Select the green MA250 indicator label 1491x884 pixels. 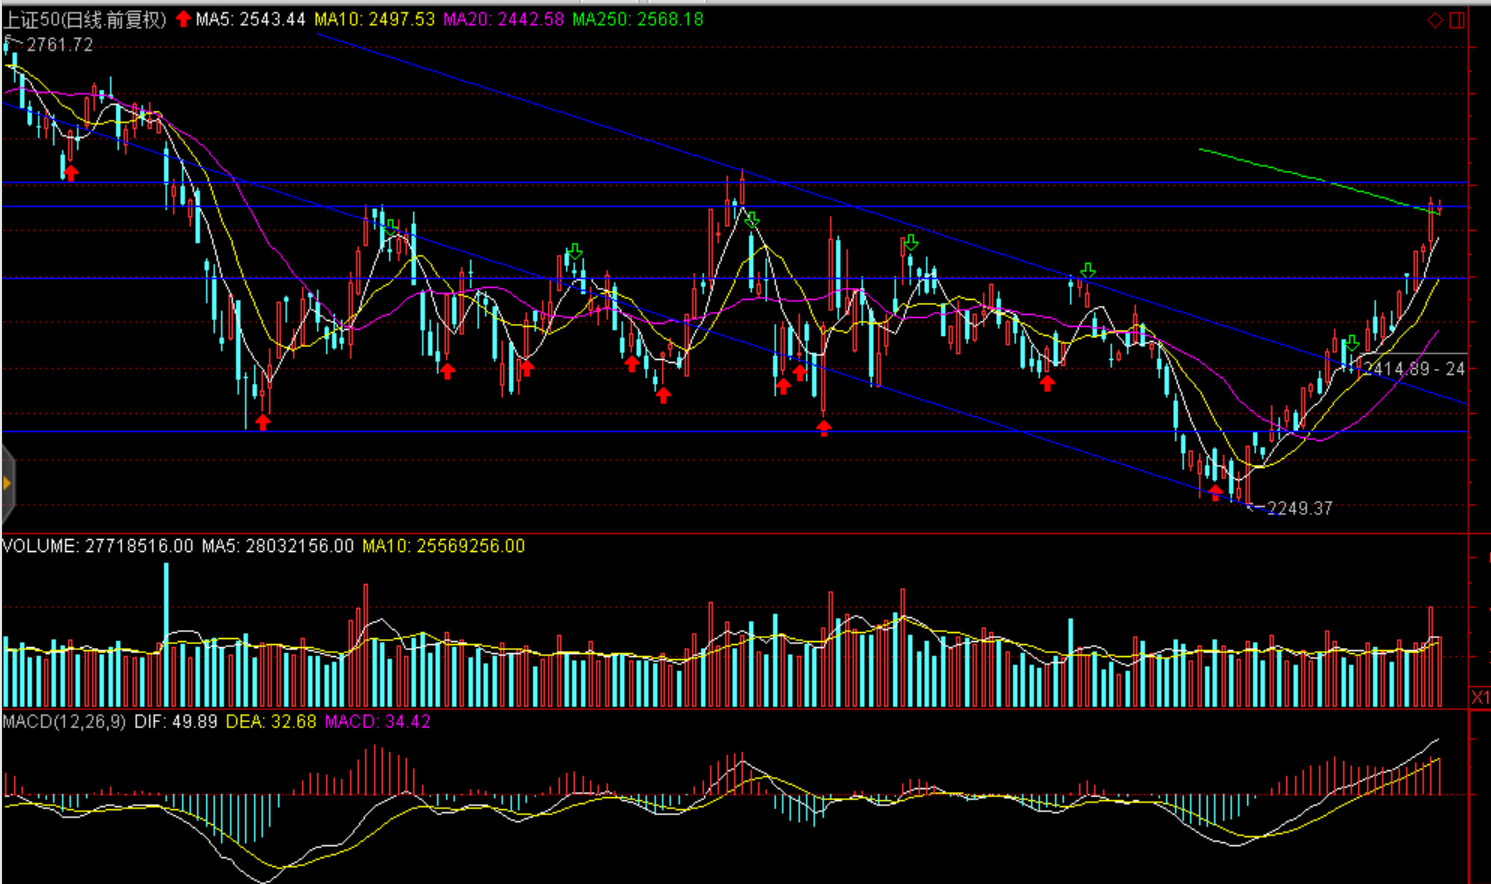pyautogui.click(x=637, y=19)
